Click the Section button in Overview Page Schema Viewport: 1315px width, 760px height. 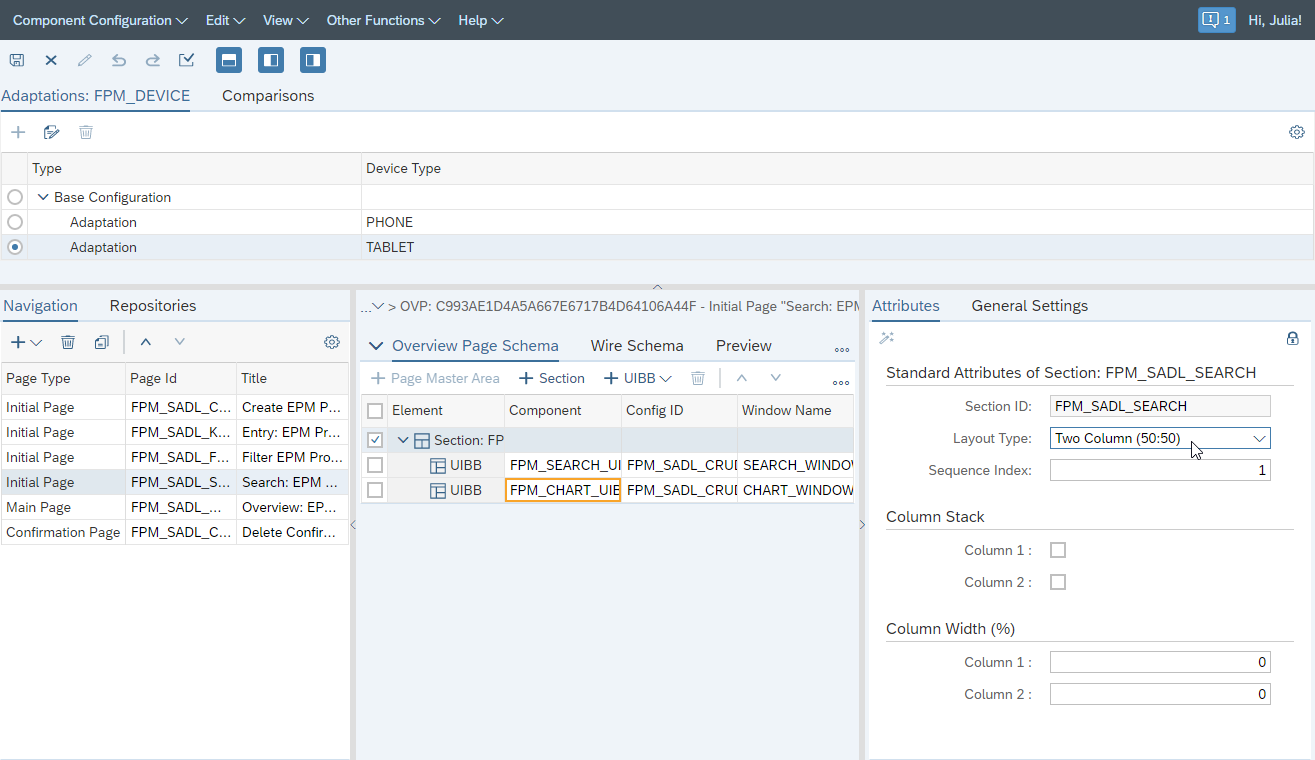click(x=551, y=378)
